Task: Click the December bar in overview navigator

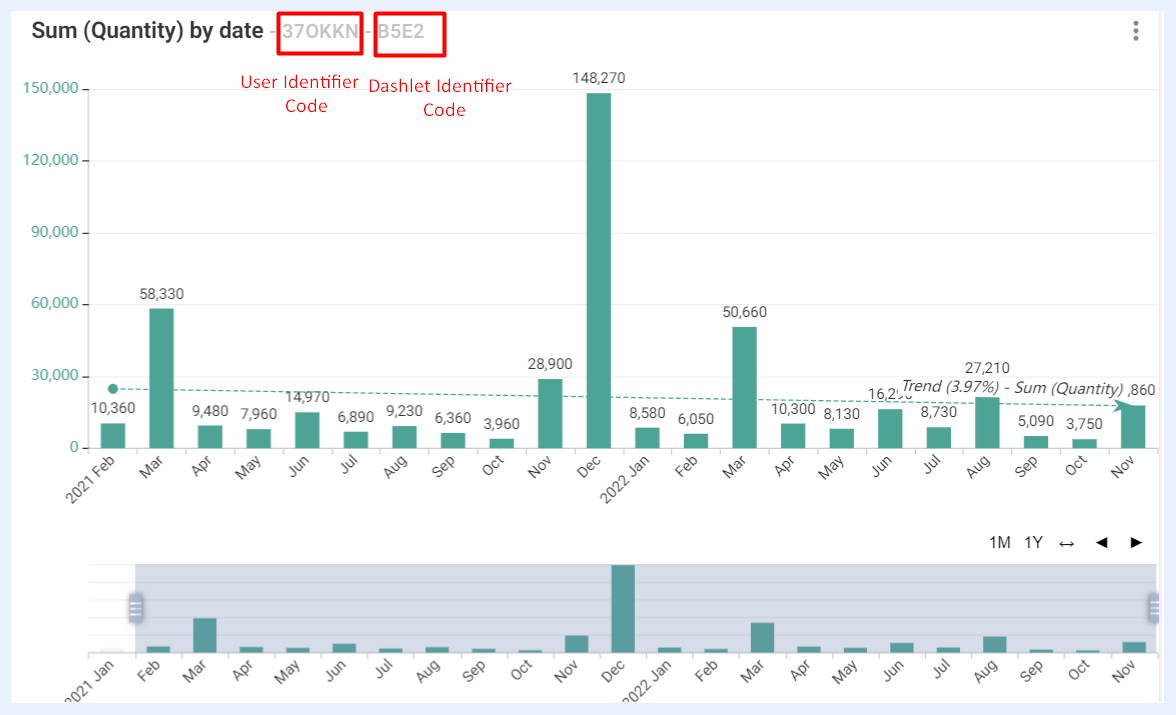Action: tap(622, 608)
